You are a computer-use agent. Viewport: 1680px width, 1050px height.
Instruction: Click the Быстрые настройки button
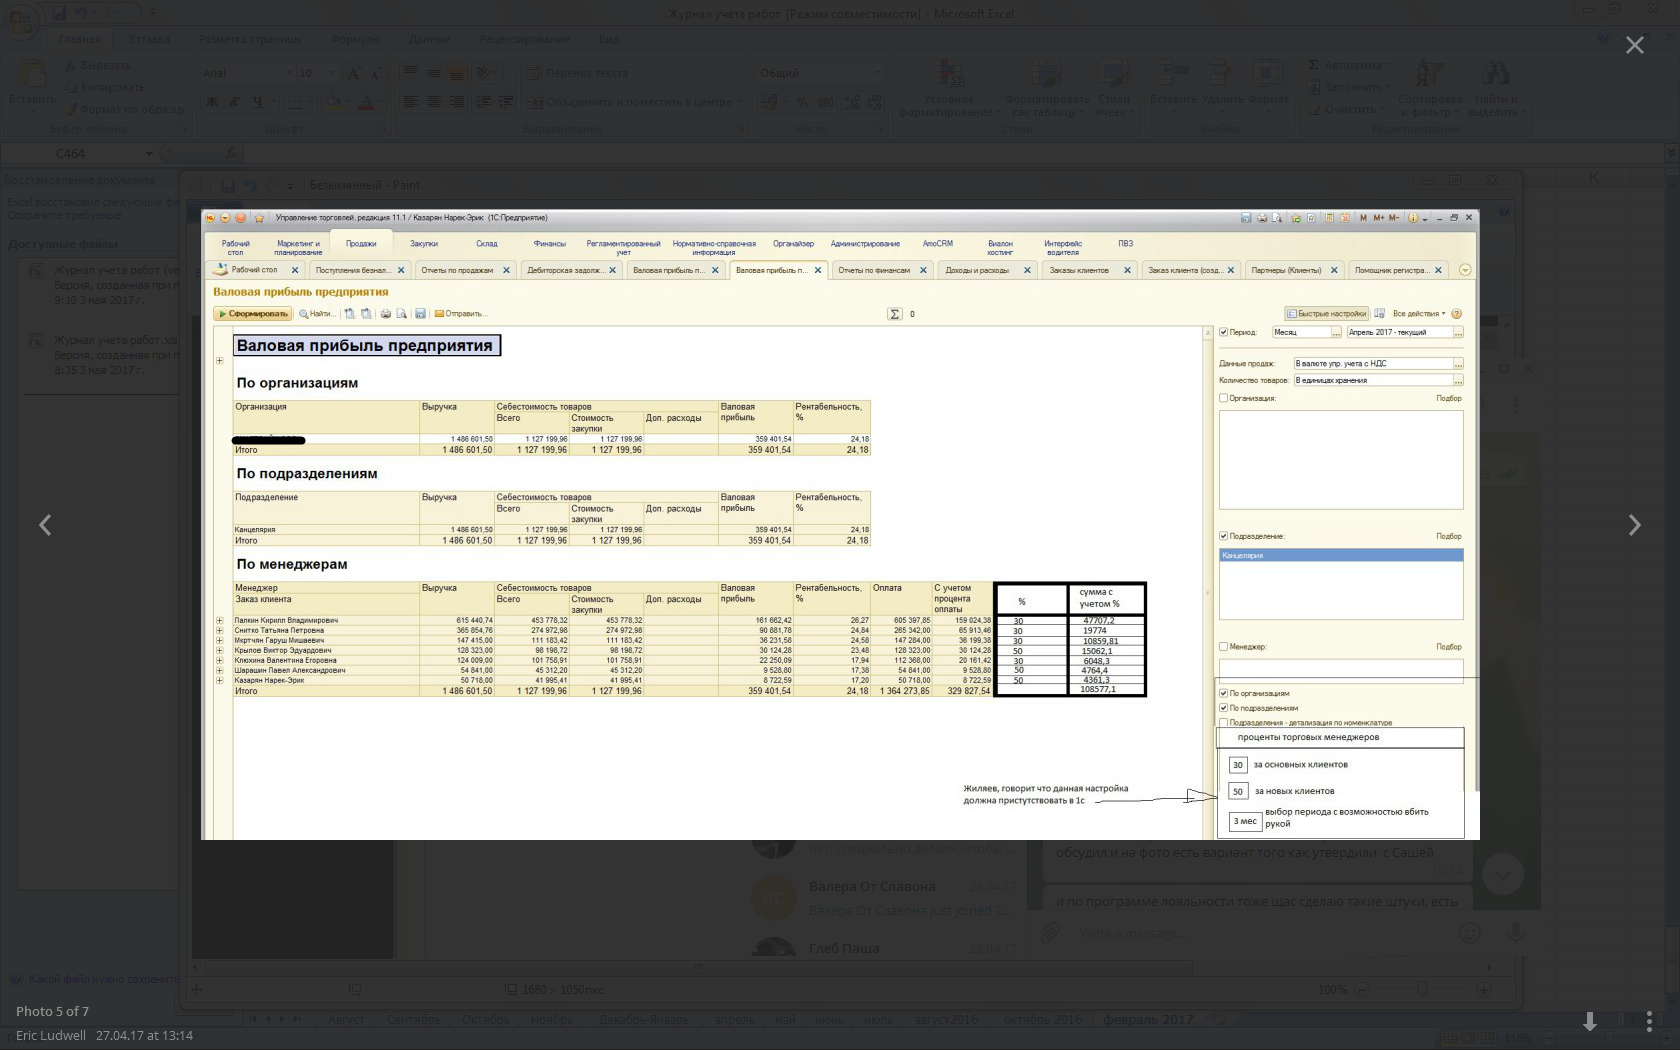pos(1327,314)
